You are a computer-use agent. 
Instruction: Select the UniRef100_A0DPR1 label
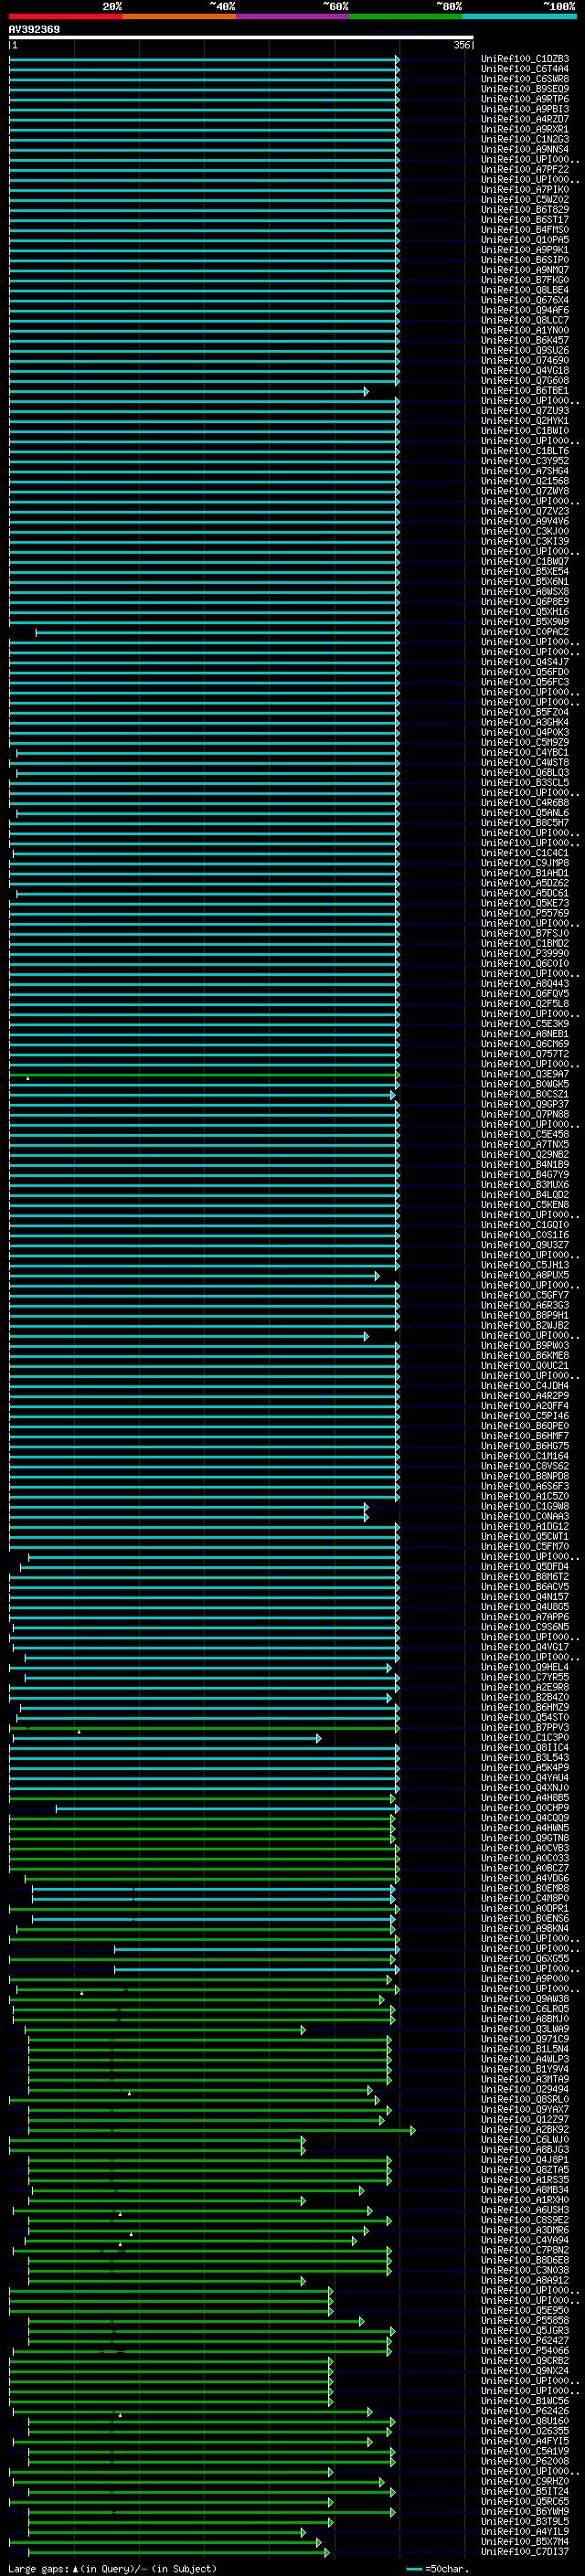525,1908
